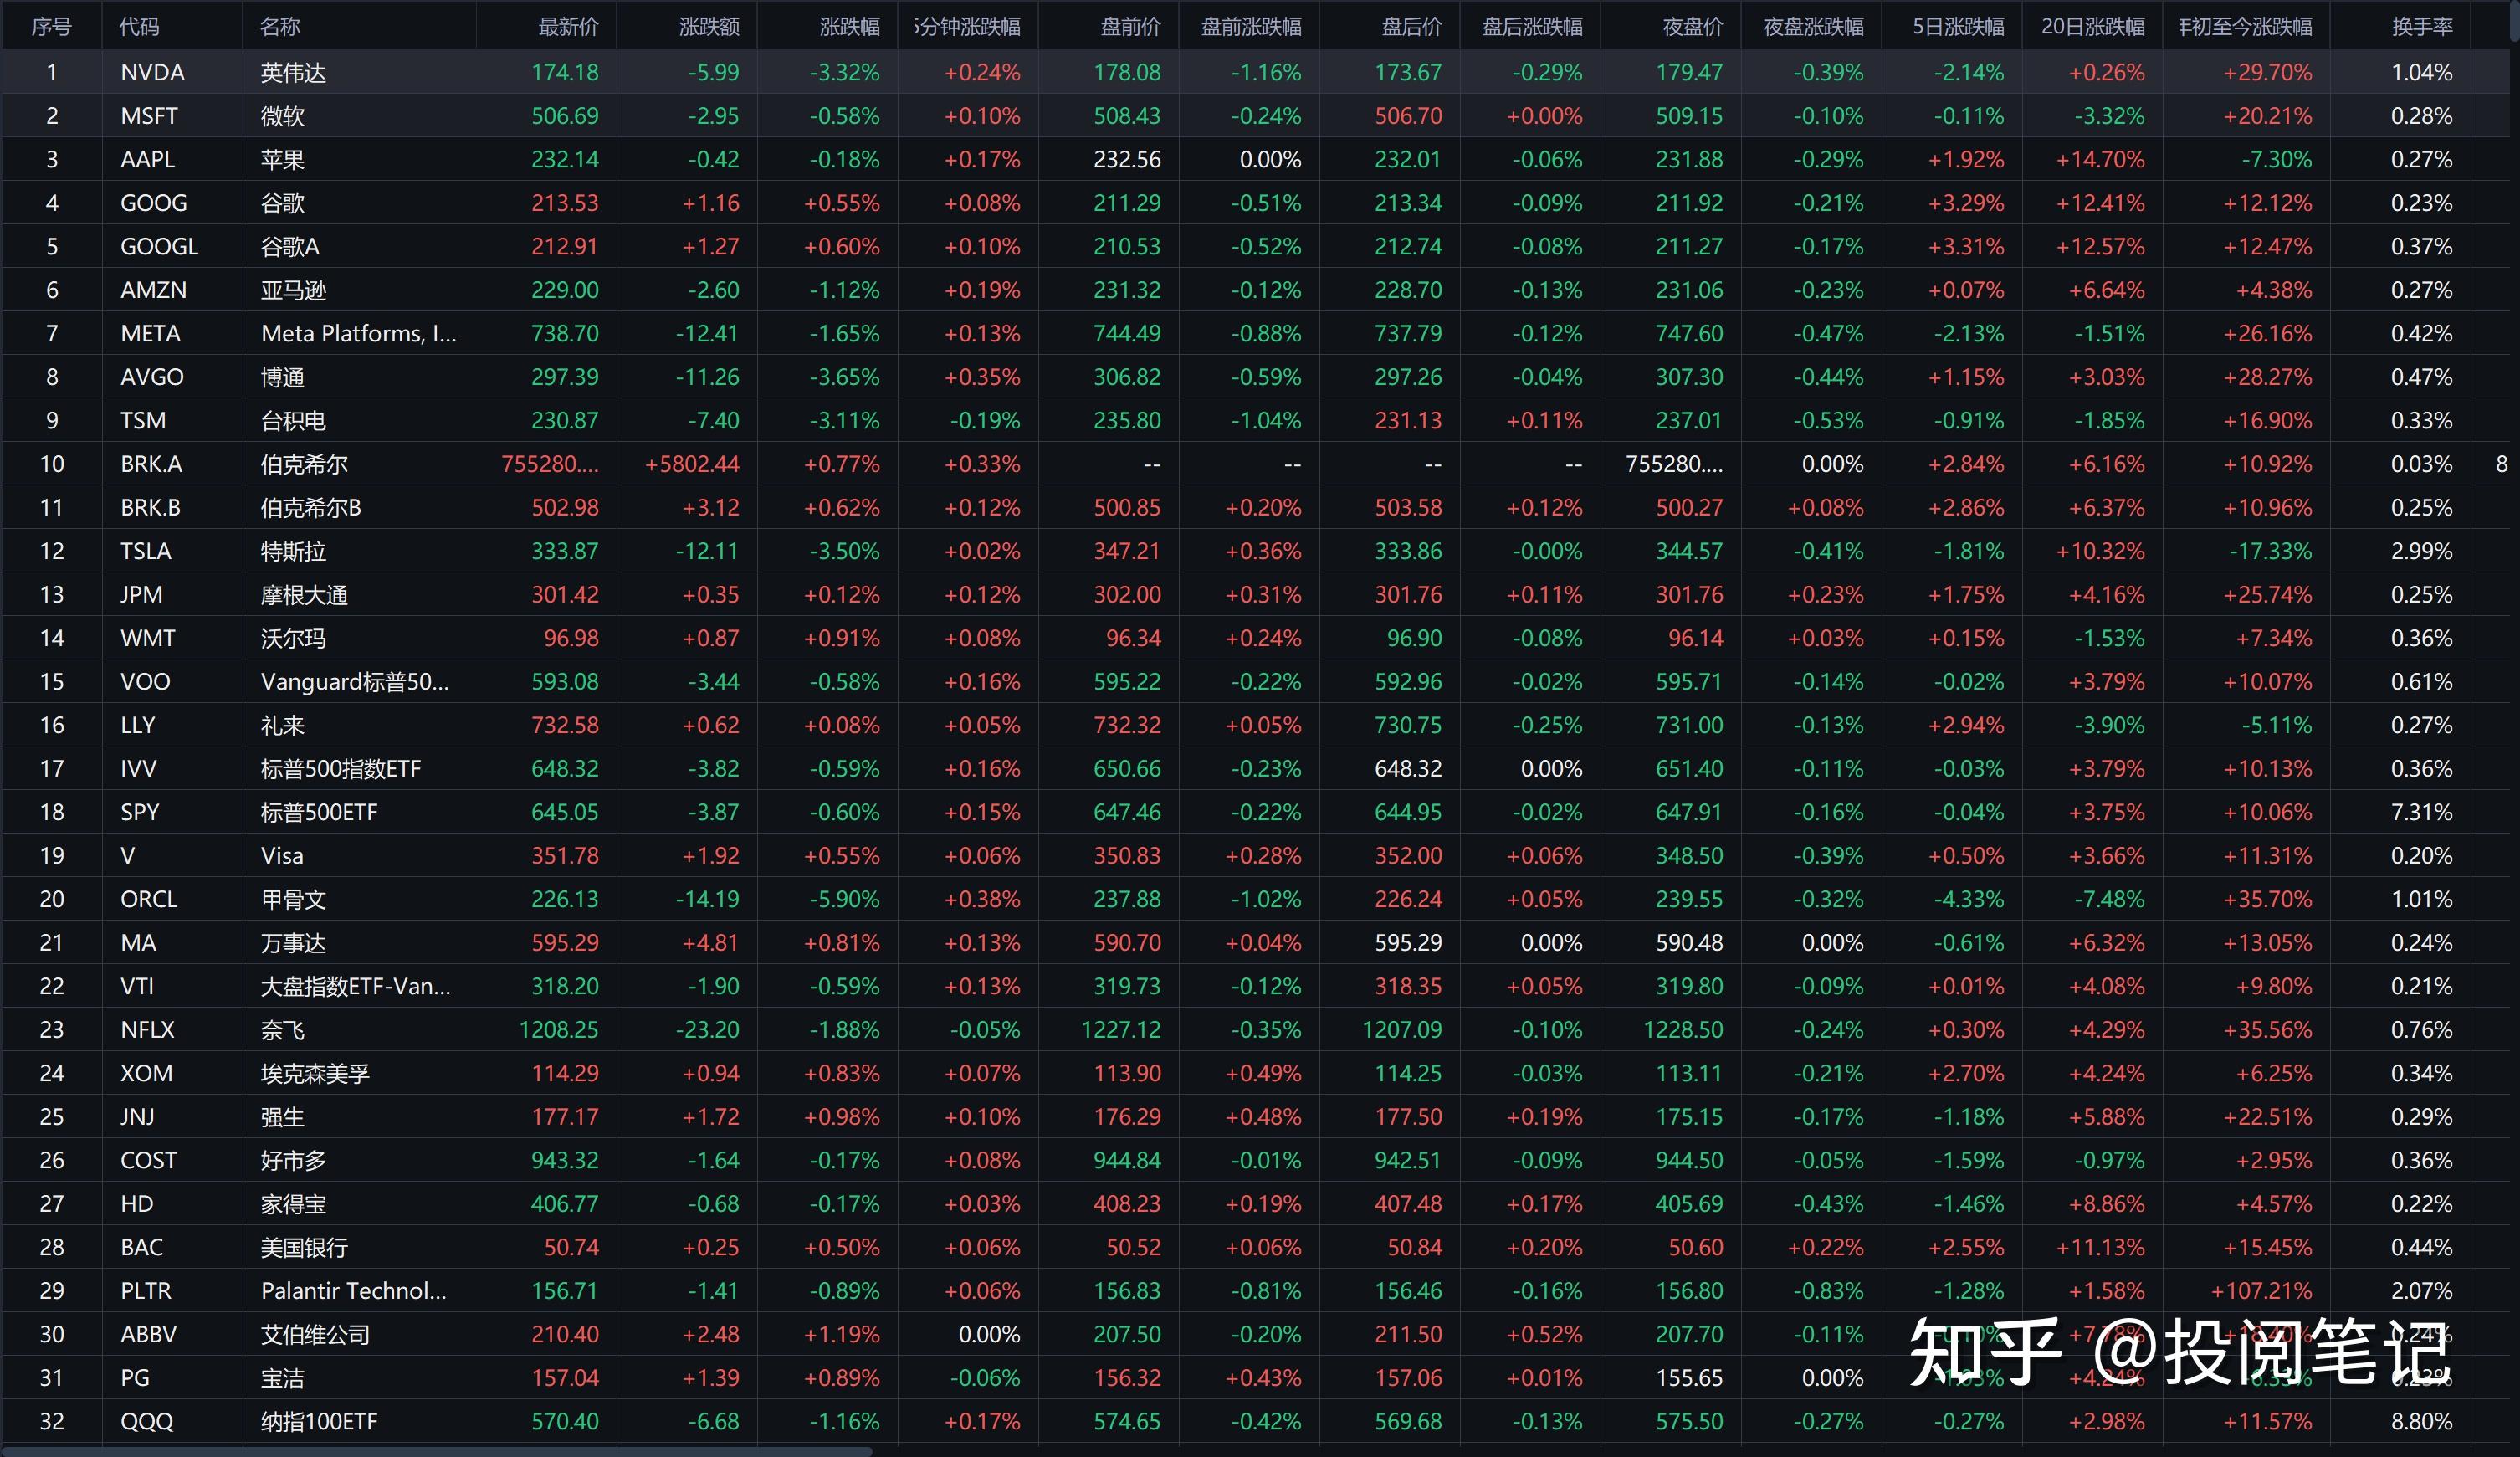2520x1457 pixels.
Task: Select the PLTR ticker code
Action: click(146, 1291)
